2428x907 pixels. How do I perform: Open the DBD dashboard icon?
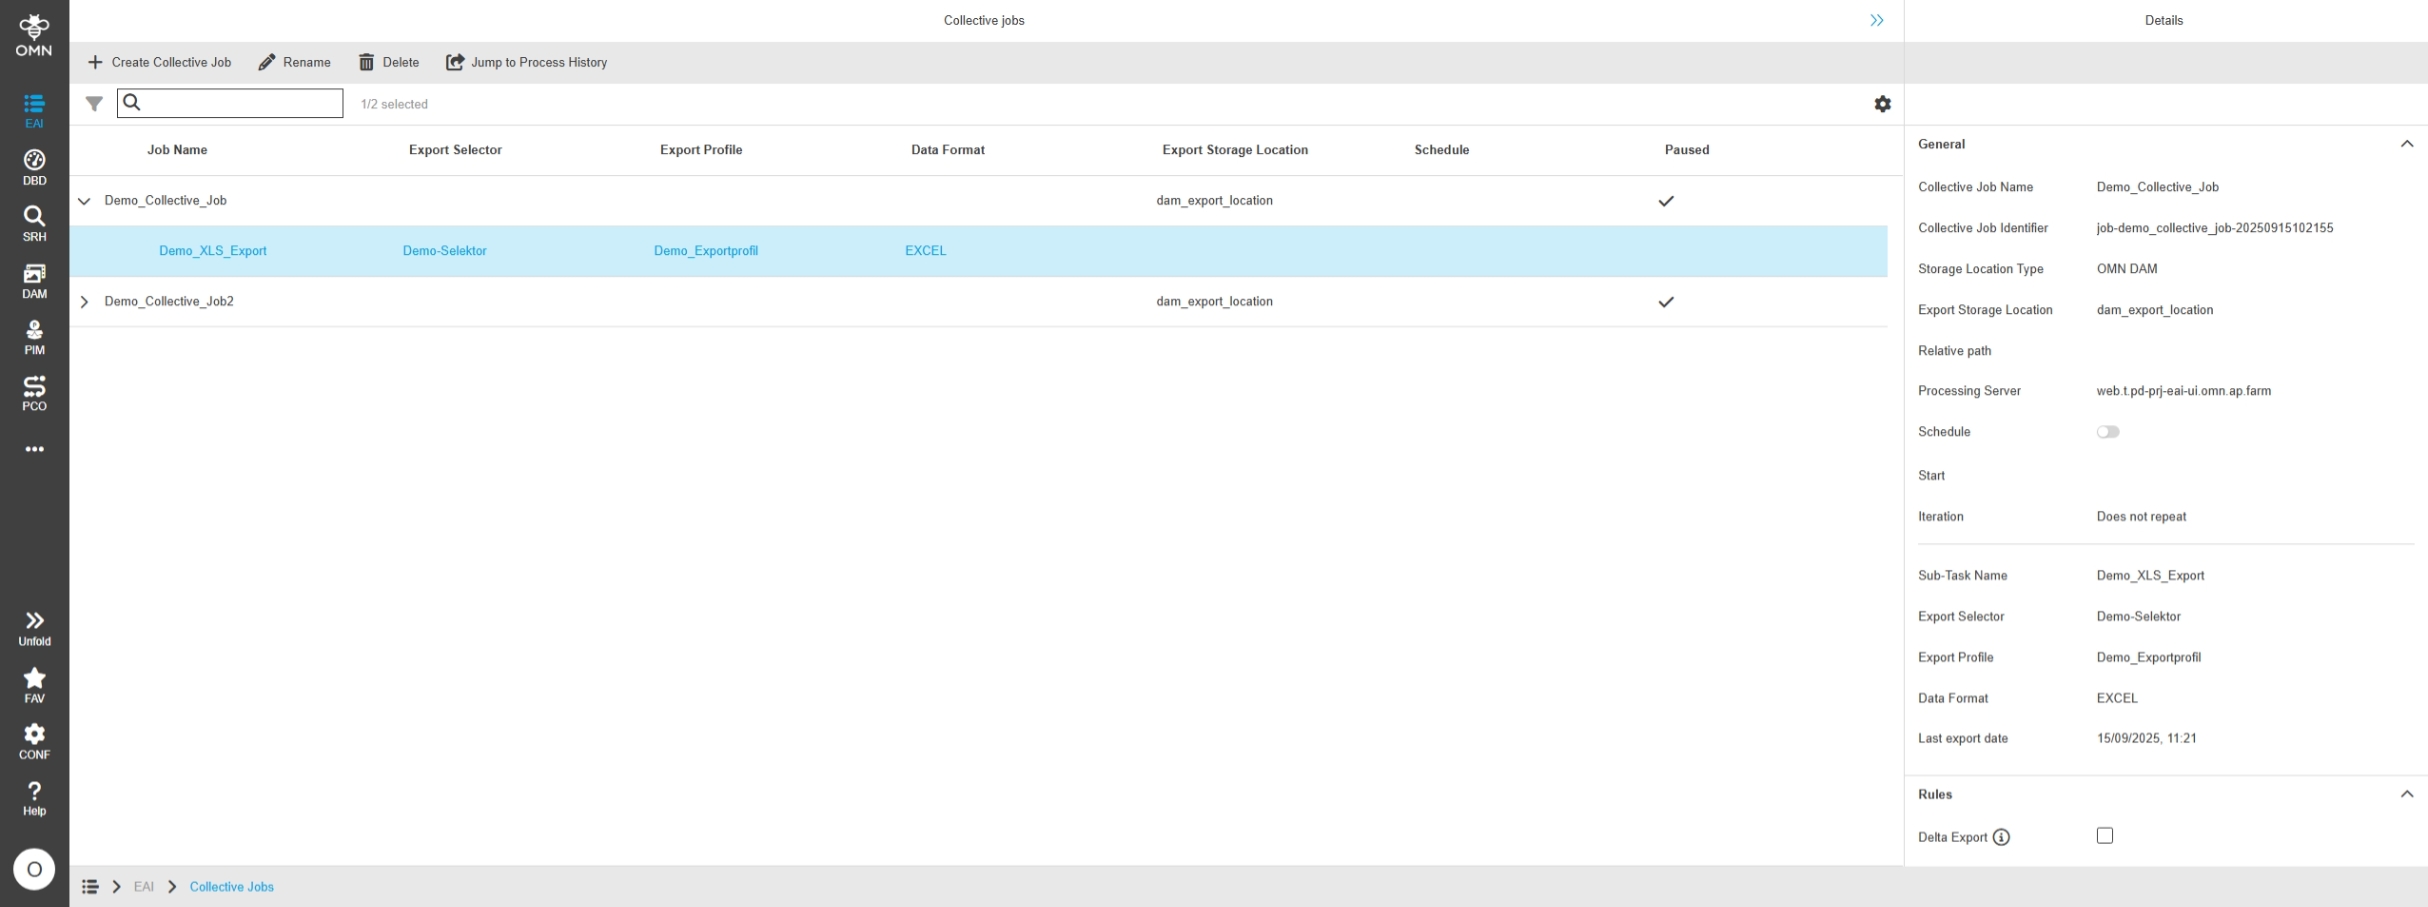(34, 167)
